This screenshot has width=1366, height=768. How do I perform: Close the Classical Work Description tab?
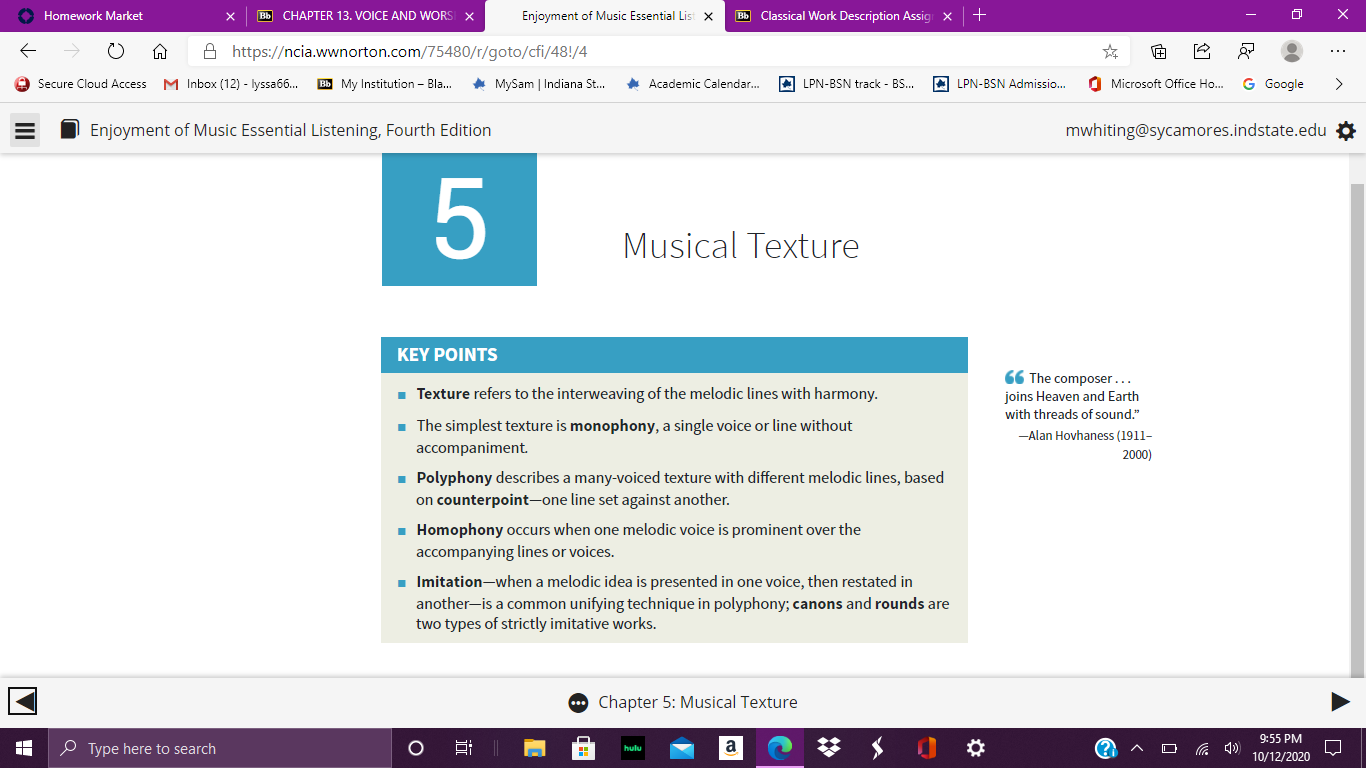[947, 16]
